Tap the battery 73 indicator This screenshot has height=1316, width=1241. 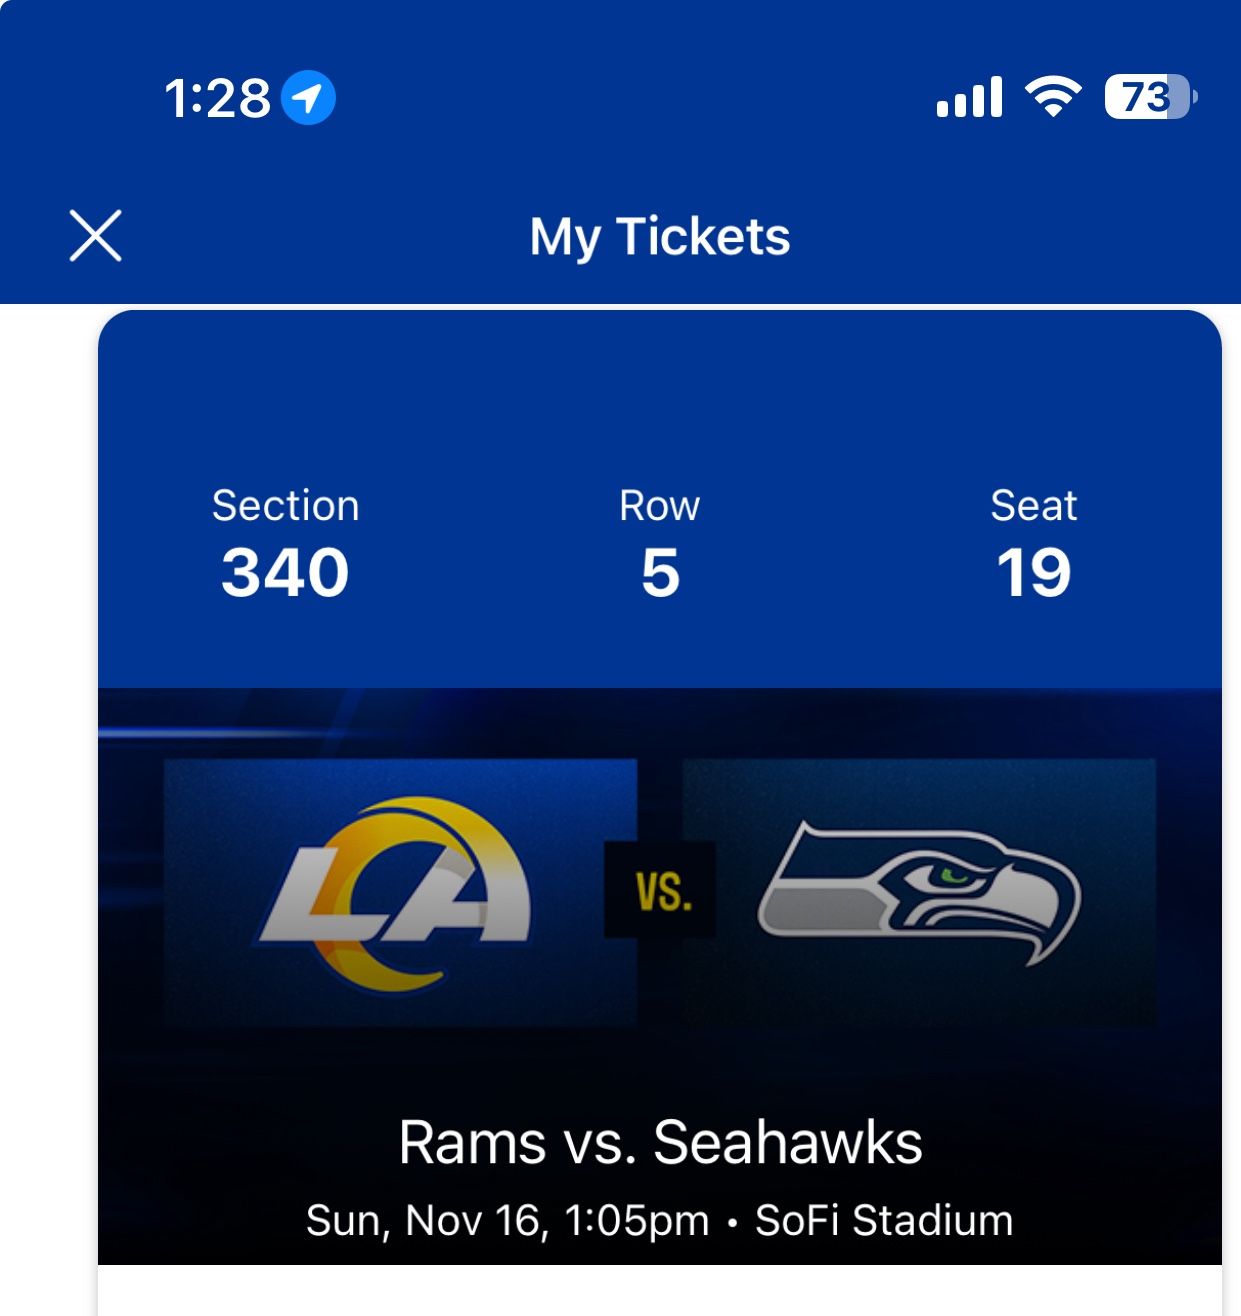1149,97
